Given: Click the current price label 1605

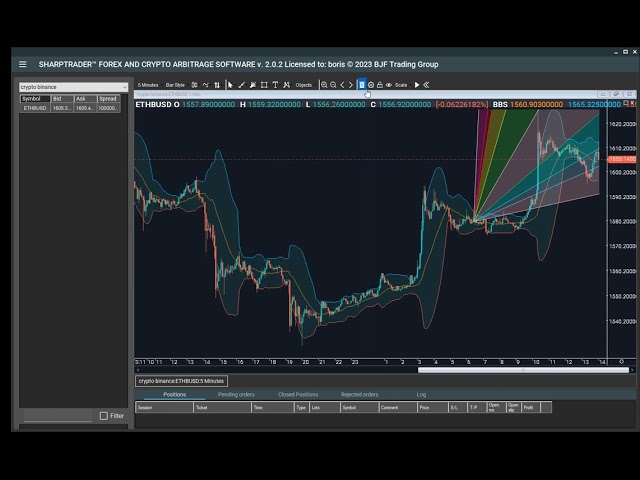Looking at the screenshot, I should coord(622,159).
